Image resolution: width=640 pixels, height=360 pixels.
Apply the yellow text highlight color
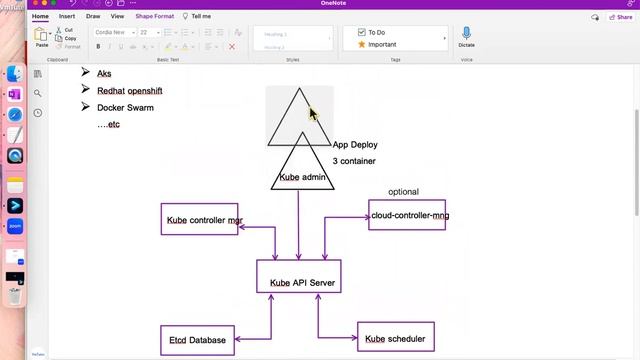[168, 47]
